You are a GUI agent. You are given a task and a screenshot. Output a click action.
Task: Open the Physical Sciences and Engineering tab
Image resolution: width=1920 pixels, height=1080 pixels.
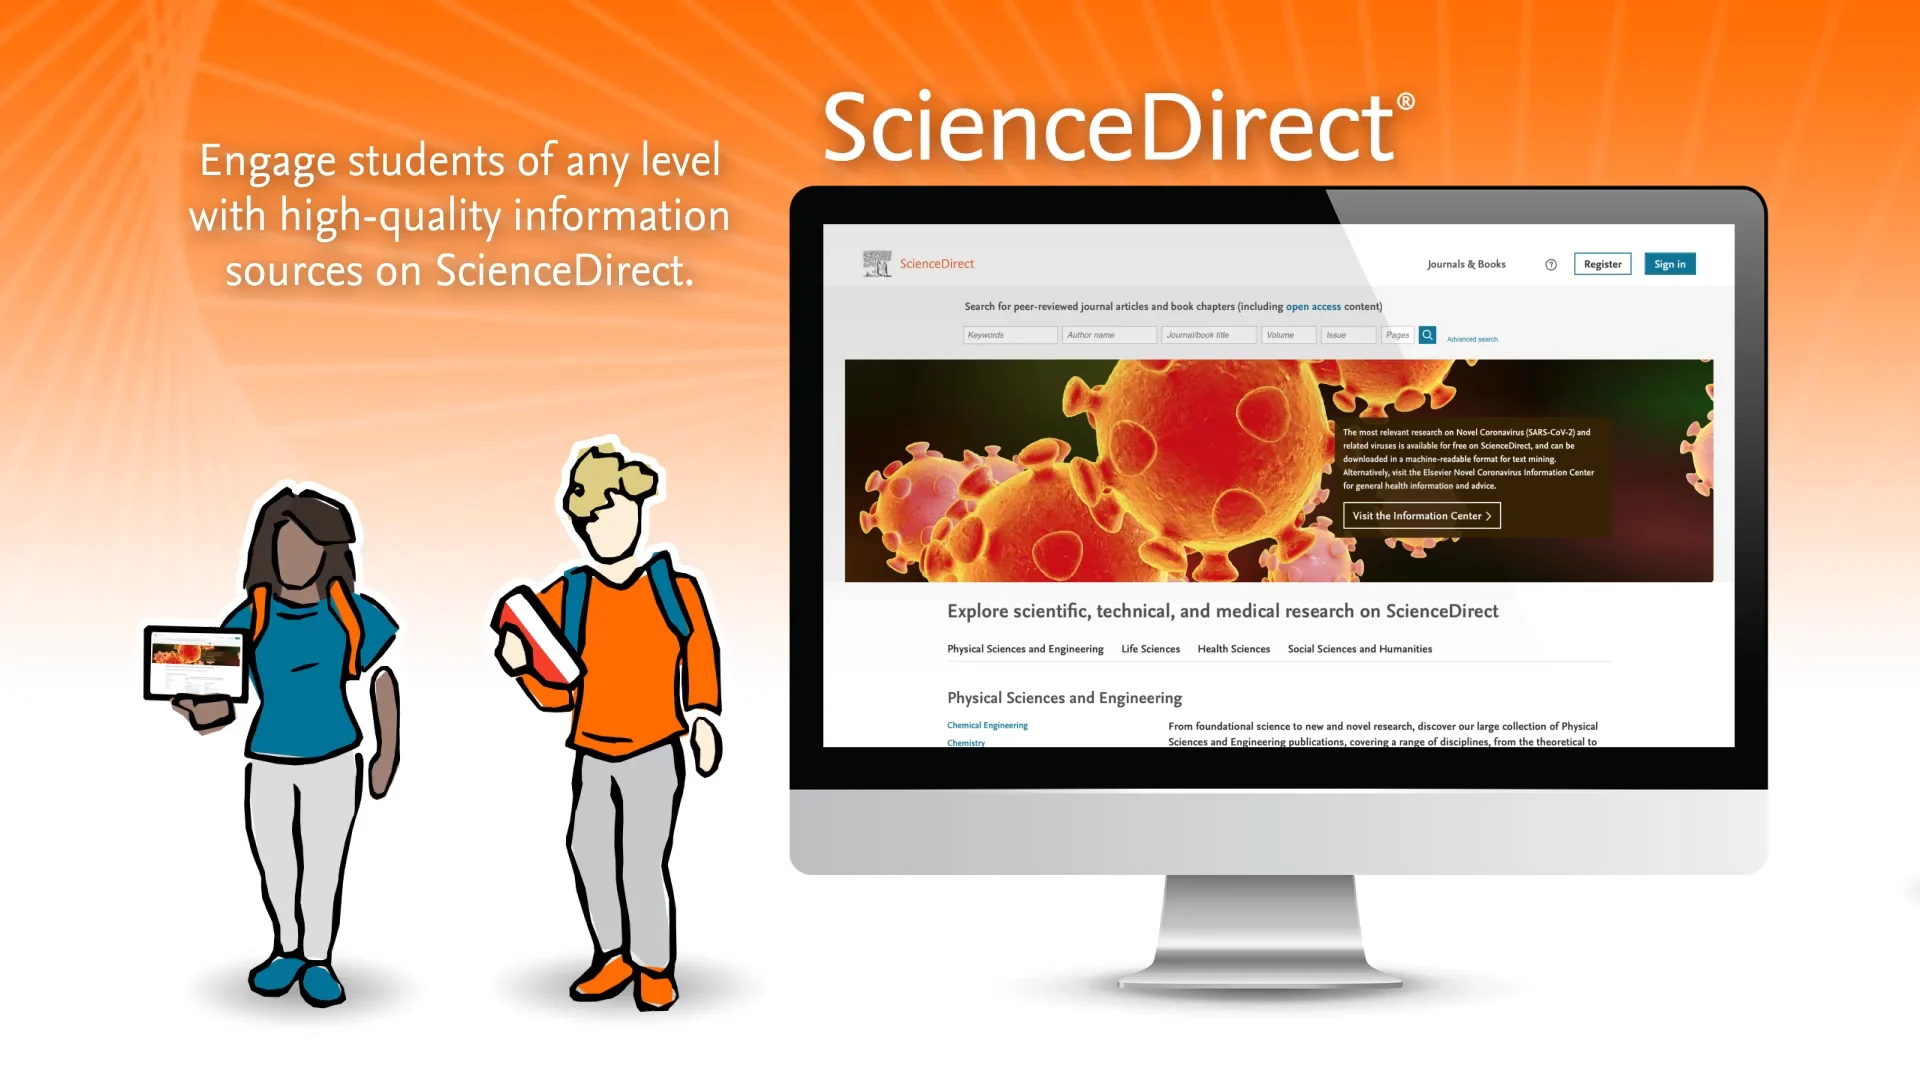[1025, 649]
